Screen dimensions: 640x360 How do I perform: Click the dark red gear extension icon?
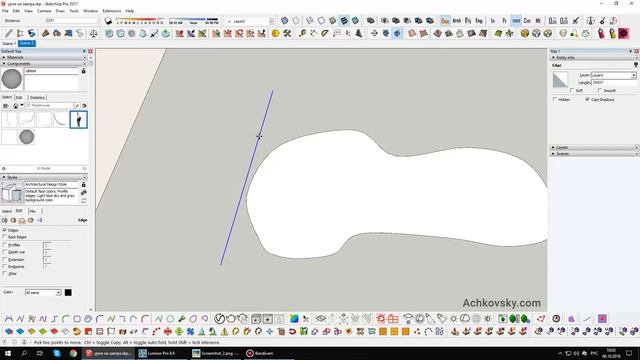tap(624, 33)
